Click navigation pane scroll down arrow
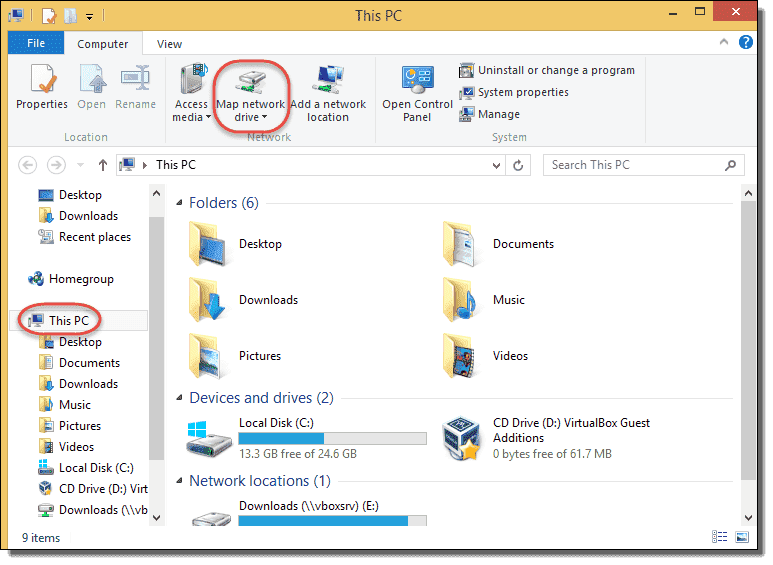The image size is (773, 565). (x=156, y=518)
